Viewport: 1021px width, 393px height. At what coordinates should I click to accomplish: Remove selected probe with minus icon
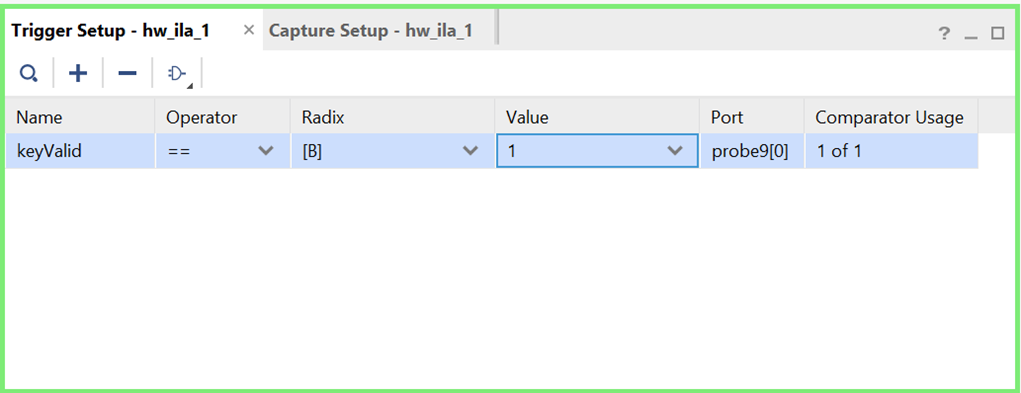pos(127,73)
